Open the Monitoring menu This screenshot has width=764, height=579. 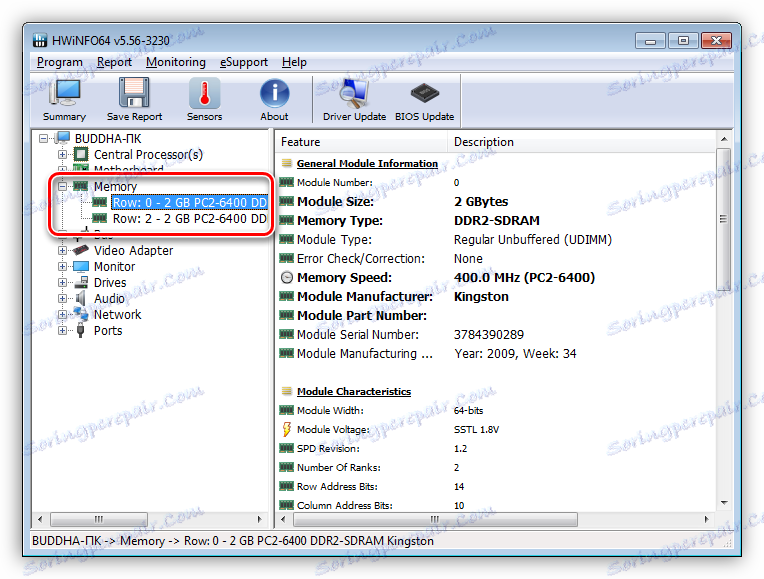(176, 62)
